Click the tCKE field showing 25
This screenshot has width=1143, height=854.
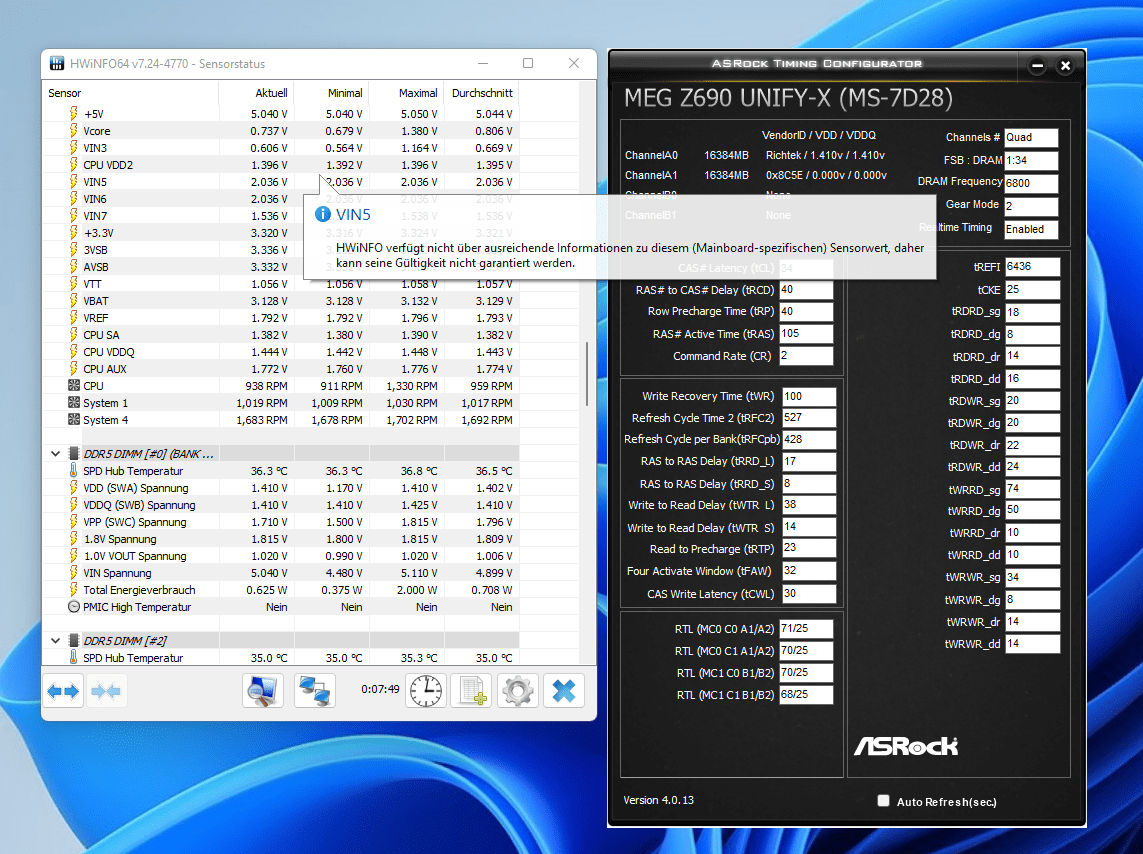coord(1032,289)
